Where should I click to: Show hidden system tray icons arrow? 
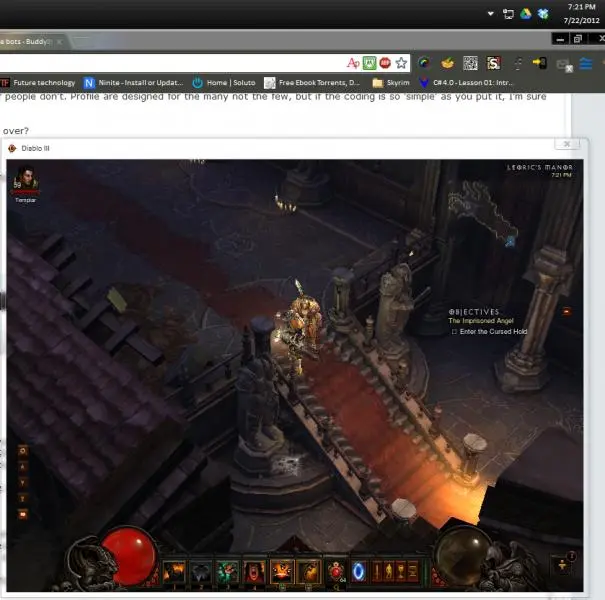click(490, 14)
